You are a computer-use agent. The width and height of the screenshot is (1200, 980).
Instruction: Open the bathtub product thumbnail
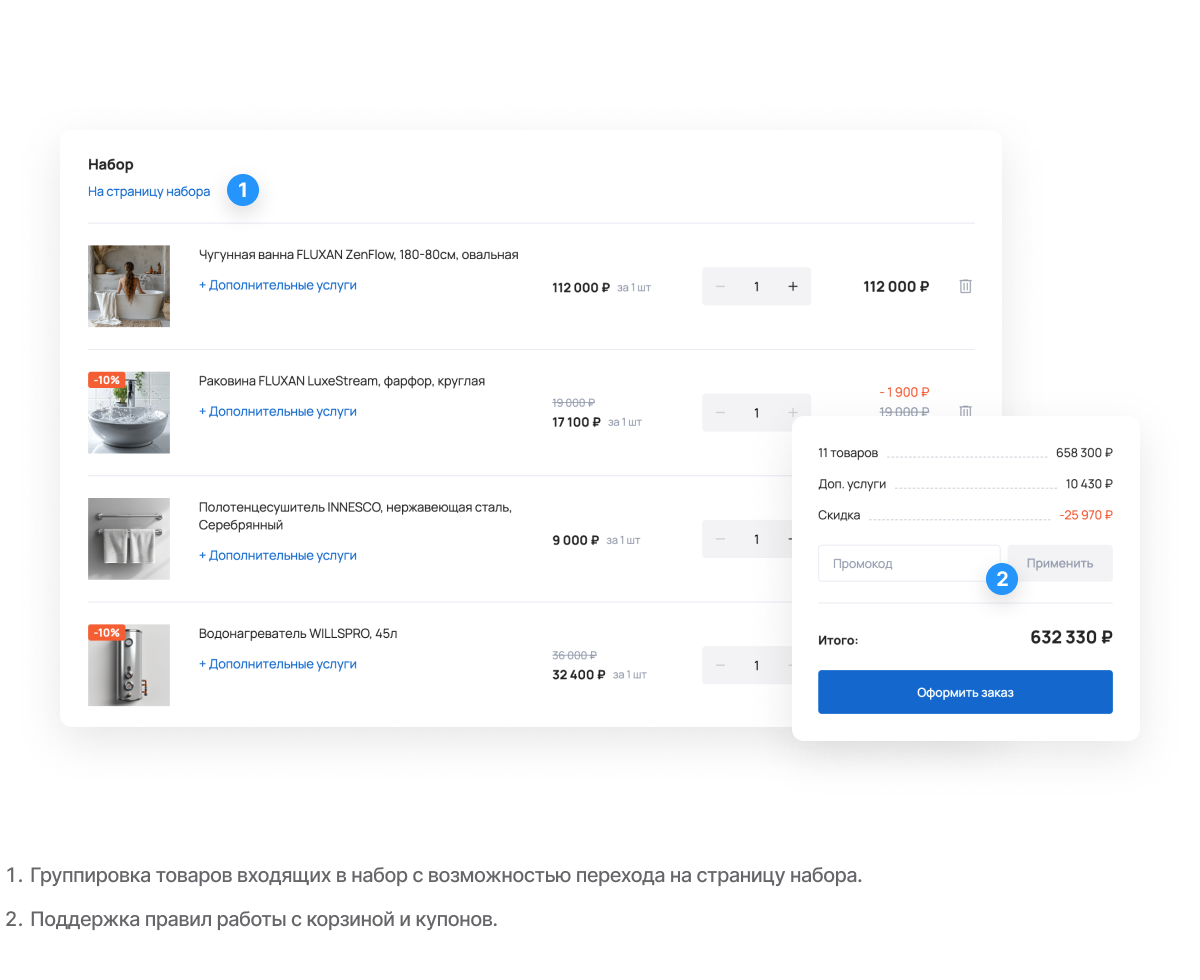pos(129,286)
